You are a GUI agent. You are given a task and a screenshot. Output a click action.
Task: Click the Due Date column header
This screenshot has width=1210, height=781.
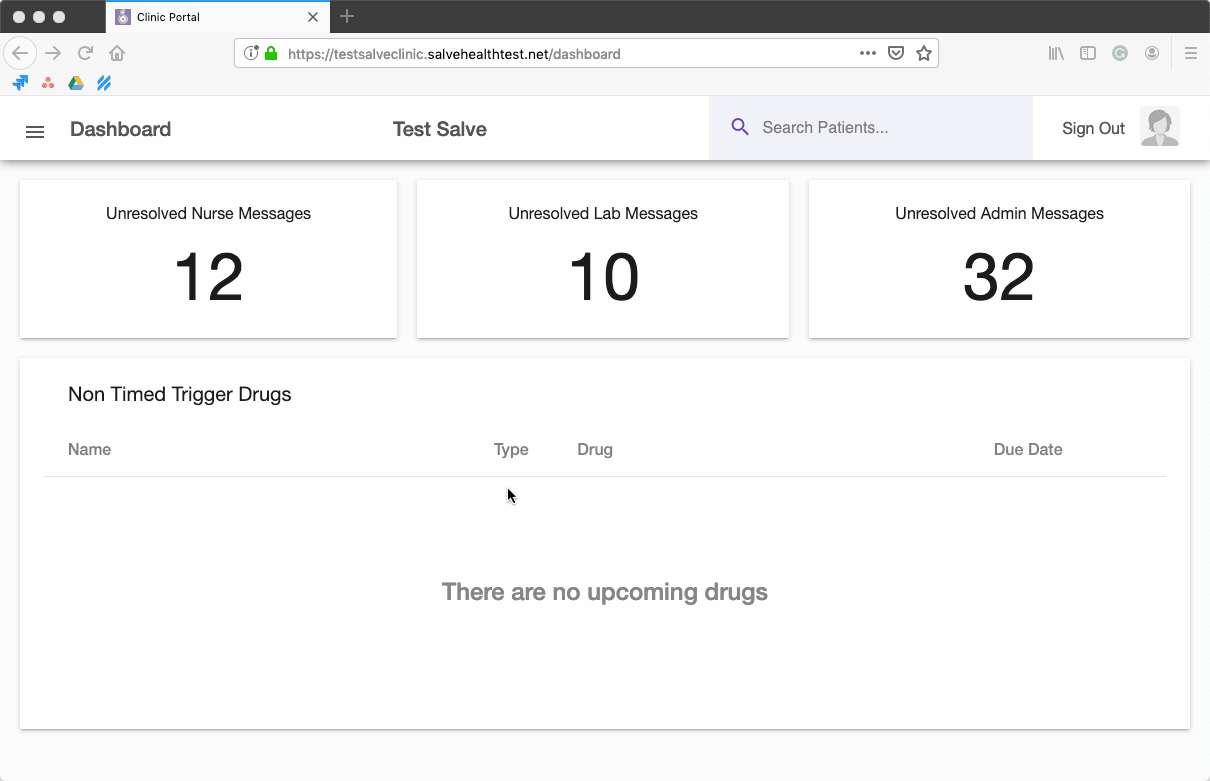click(1028, 449)
